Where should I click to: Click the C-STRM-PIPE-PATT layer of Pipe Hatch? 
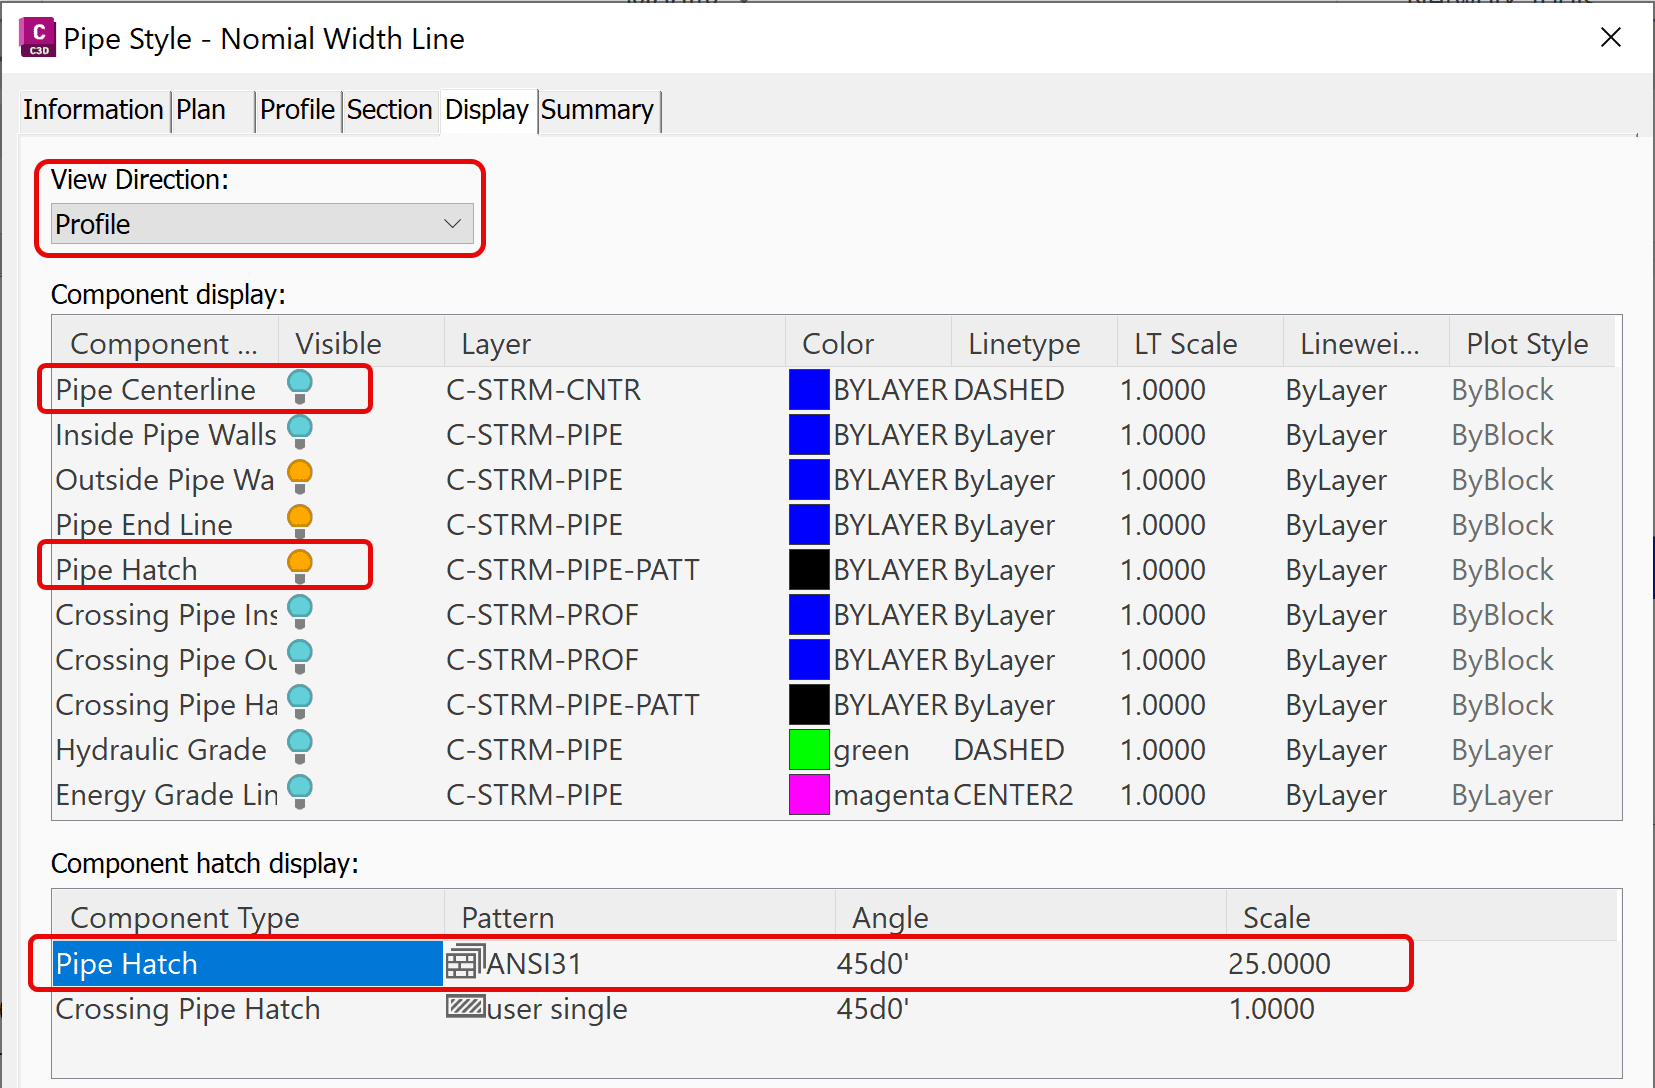pos(572,569)
